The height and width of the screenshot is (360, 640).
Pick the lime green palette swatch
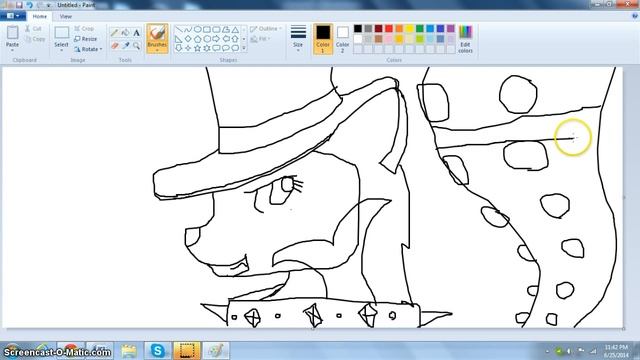point(420,39)
